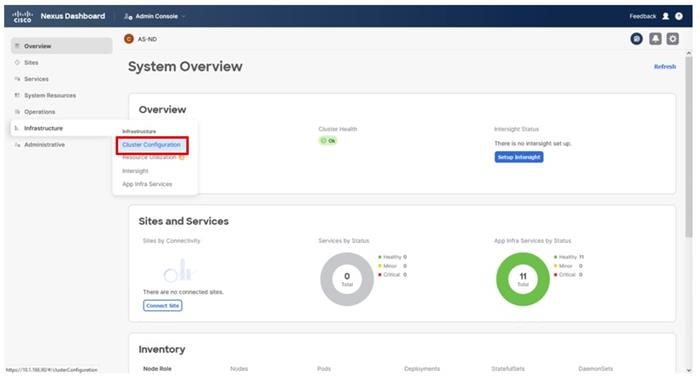Expand the Infrastructure sidebar item
Image resolution: width=700 pixels, height=389 pixels.
(62, 128)
